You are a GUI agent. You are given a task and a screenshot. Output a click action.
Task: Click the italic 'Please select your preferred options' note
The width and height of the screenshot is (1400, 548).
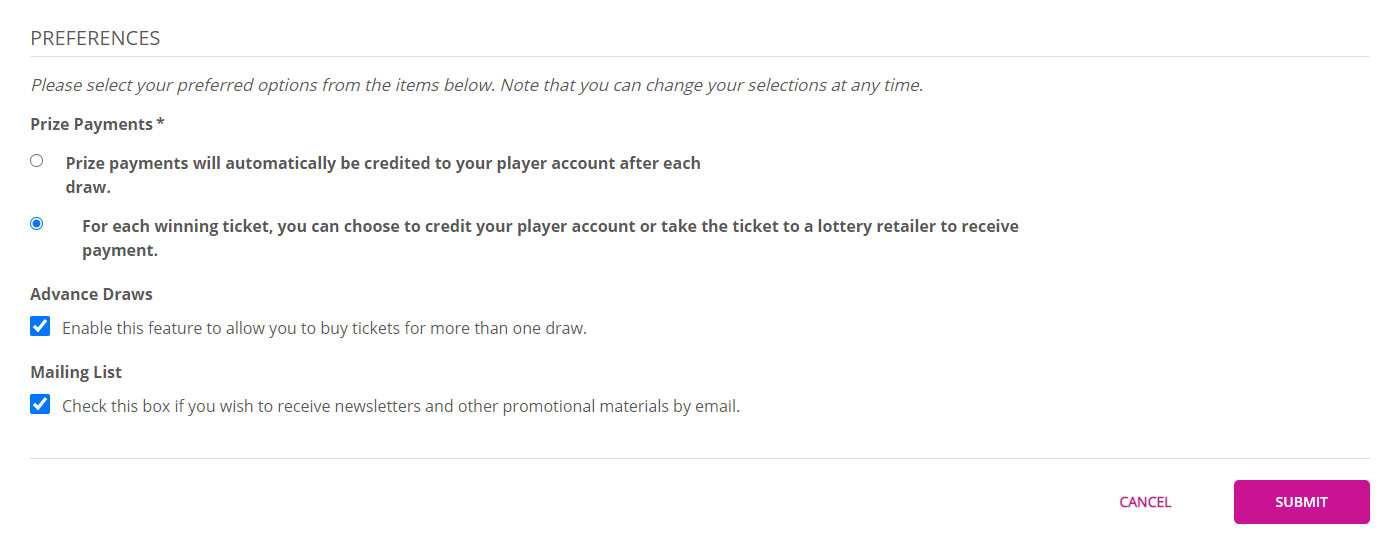click(476, 85)
